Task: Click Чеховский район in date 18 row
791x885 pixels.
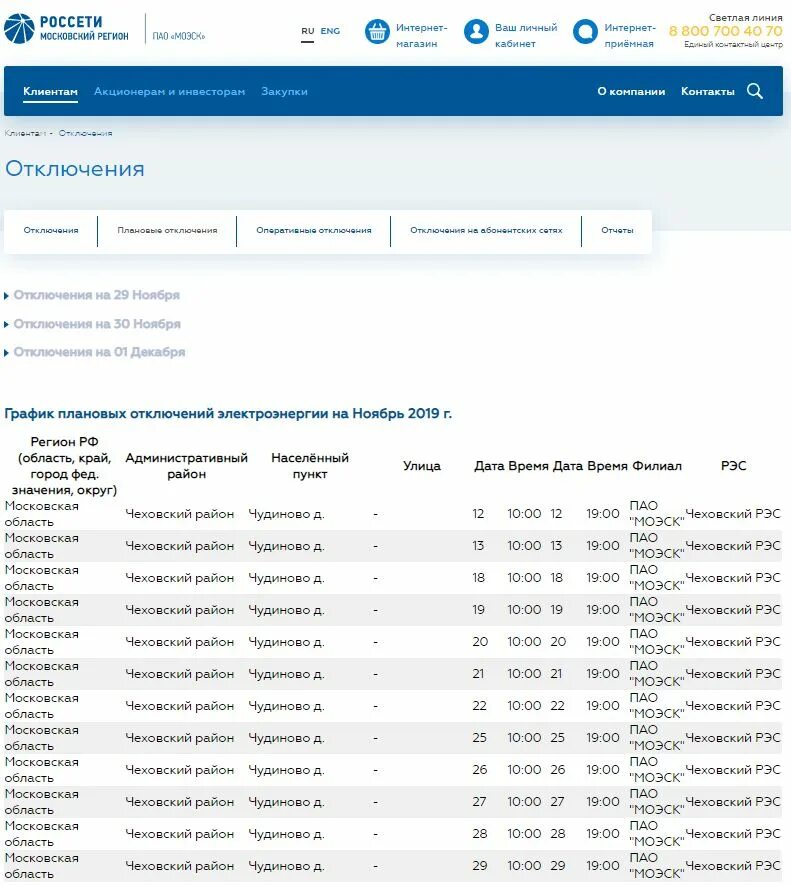Action: (x=180, y=578)
